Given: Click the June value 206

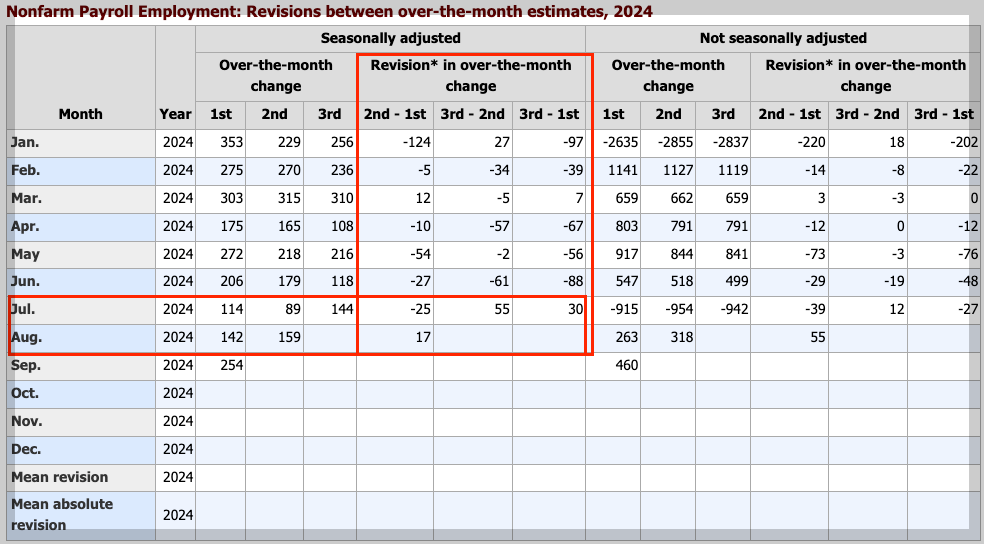Looking at the screenshot, I should (232, 281).
